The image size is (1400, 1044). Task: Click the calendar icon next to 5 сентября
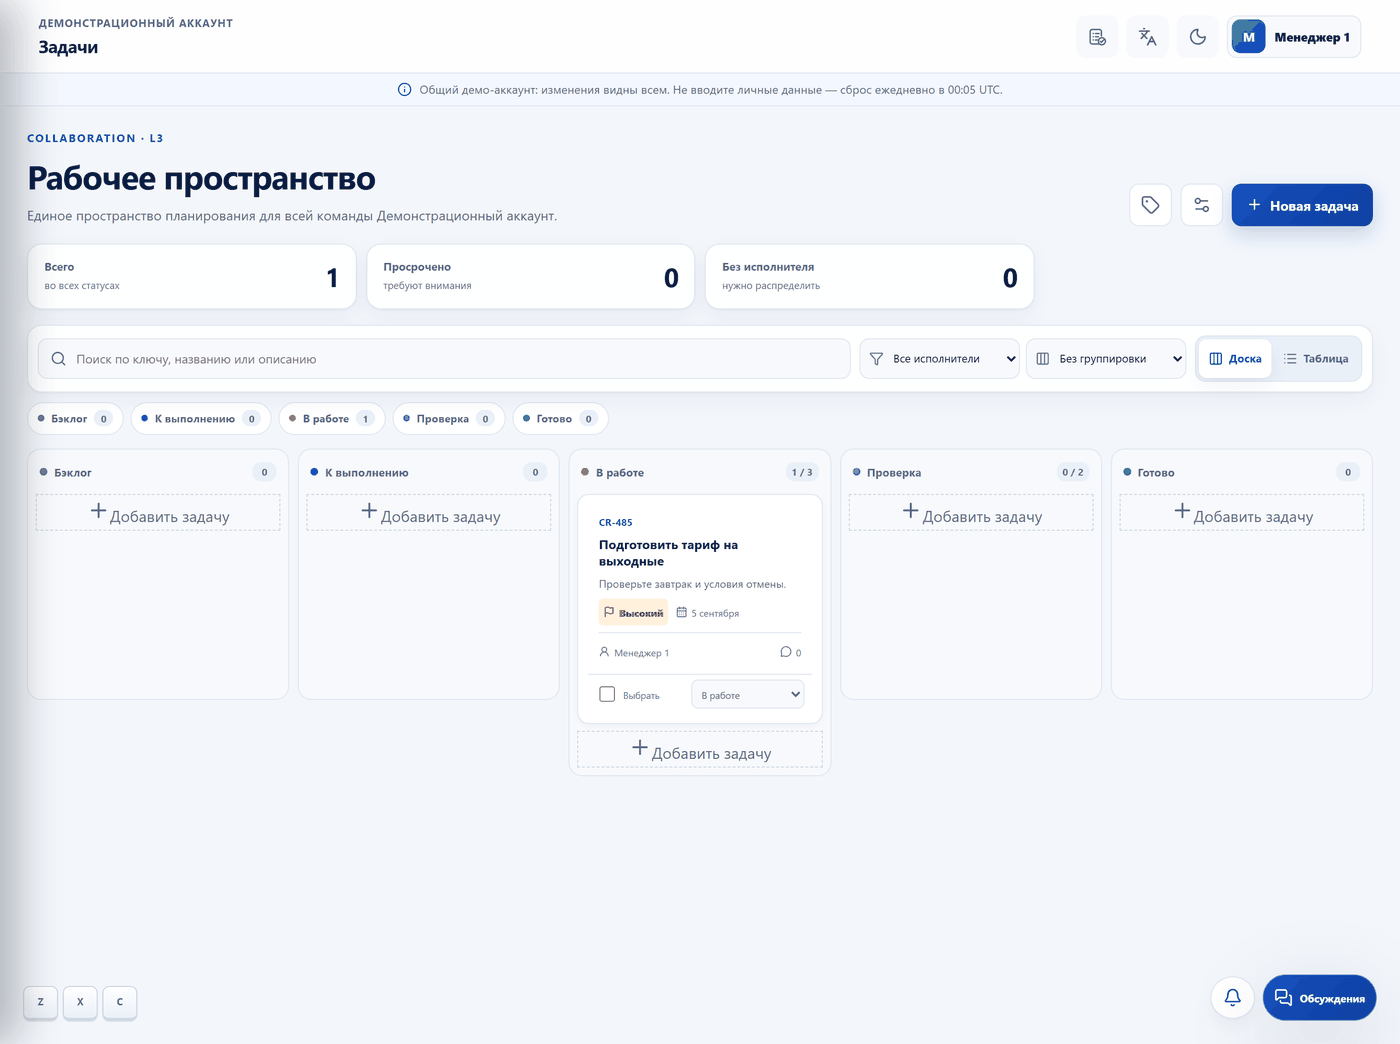682,613
